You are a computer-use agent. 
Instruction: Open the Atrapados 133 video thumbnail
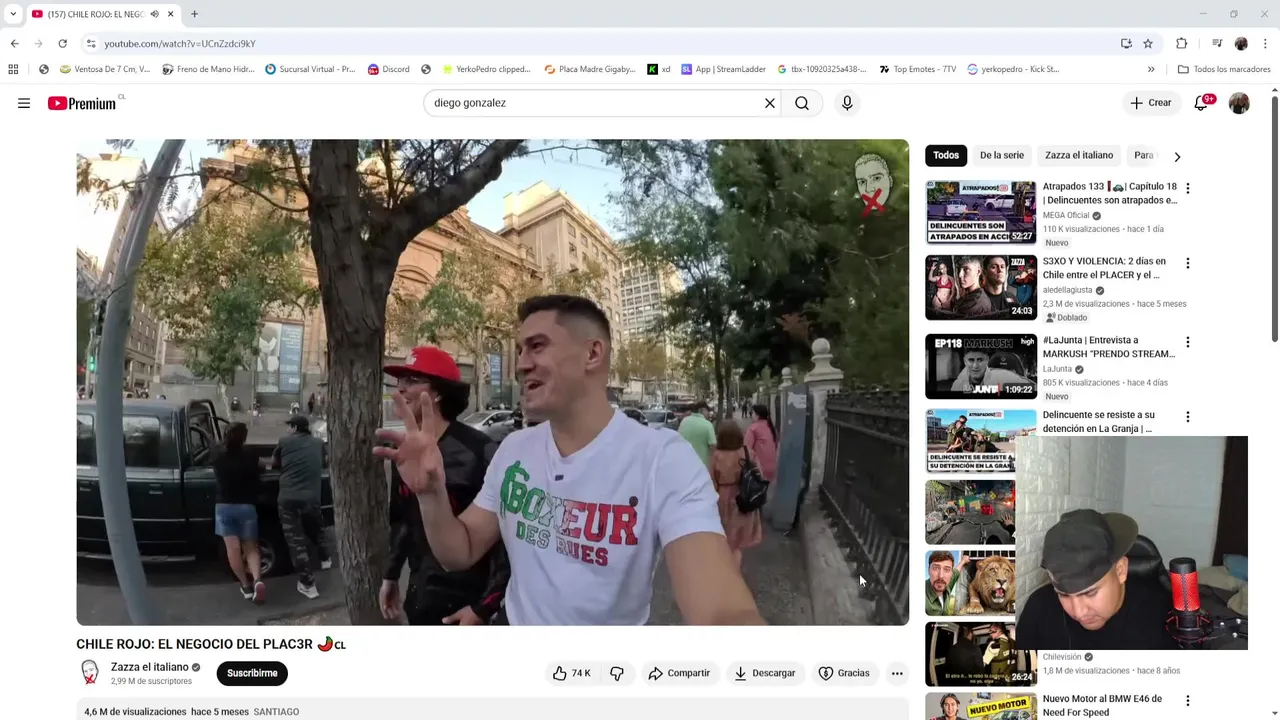pos(981,212)
